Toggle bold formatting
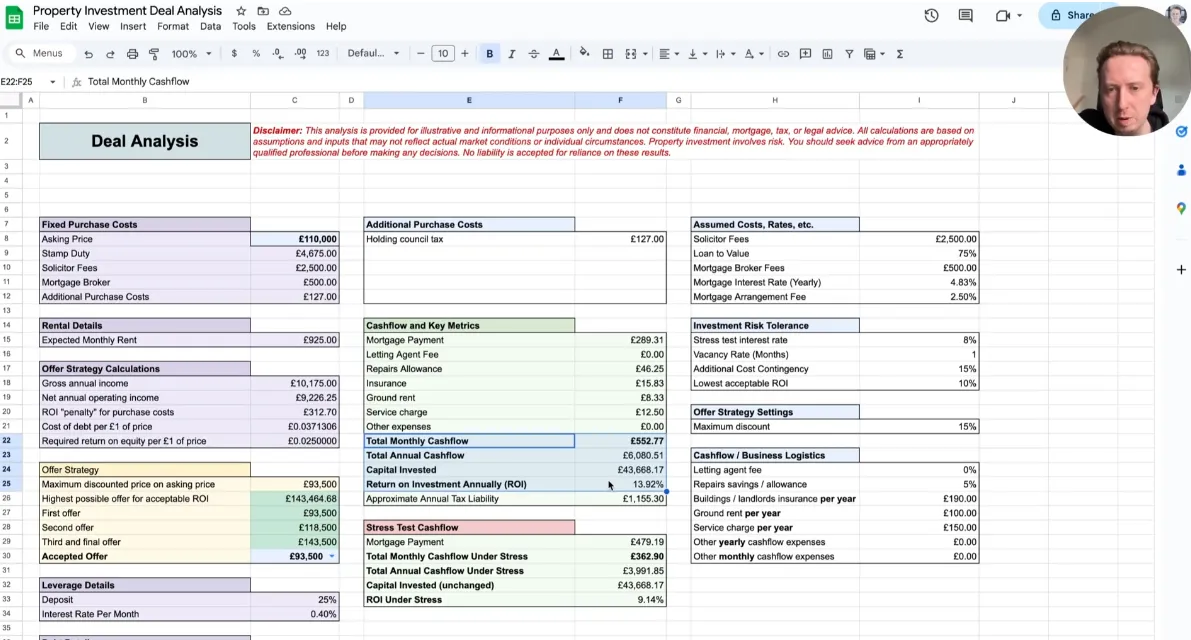The width and height of the screenshot is (1191, 640). pyautogui.click(x=489, y=54)
